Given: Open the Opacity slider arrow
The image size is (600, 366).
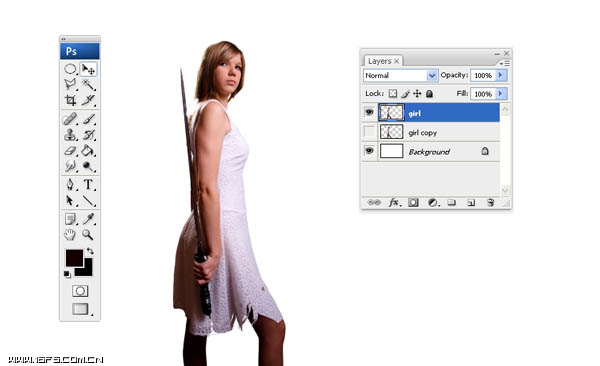Looking at the screenshot, I should click(501, 75).
